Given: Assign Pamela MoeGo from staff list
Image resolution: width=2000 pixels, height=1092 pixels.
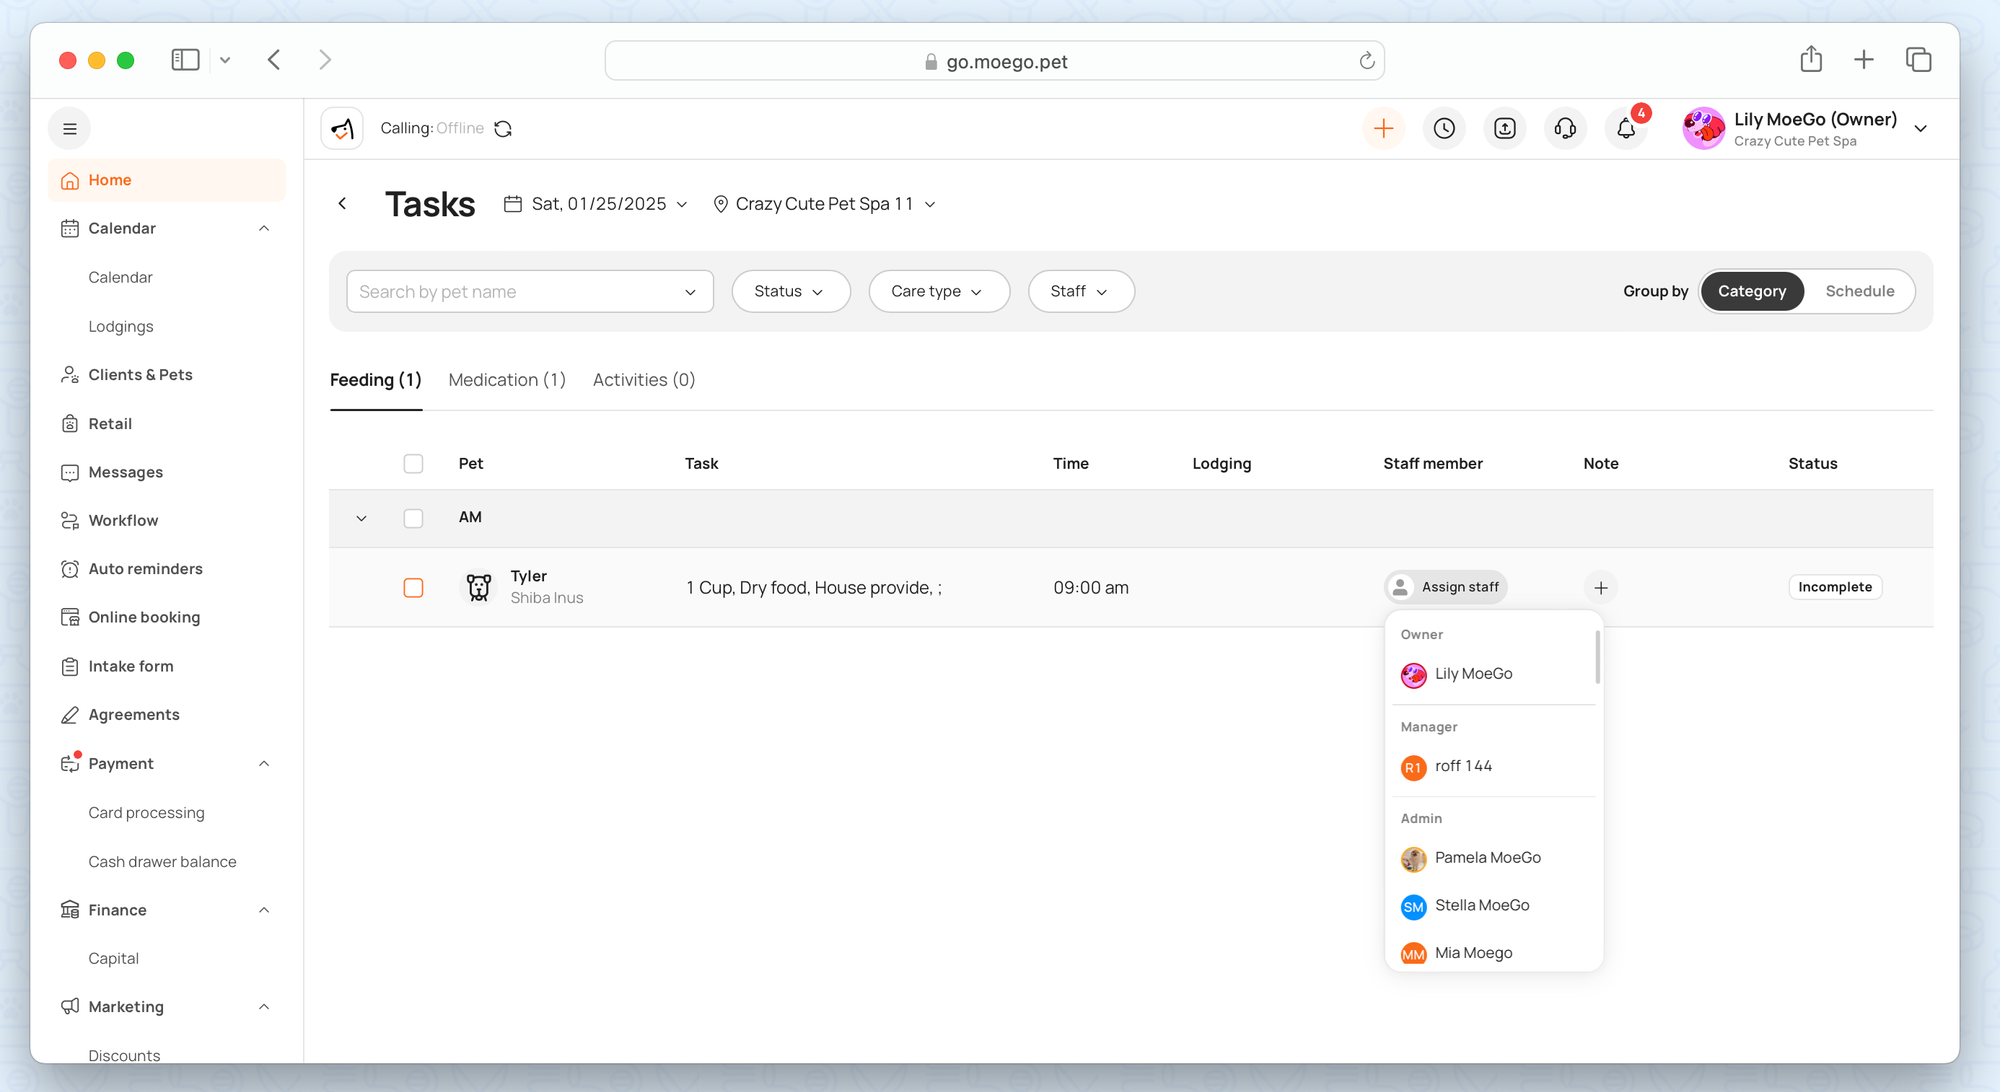Looking at the screenshot, I should [1487, 858].
